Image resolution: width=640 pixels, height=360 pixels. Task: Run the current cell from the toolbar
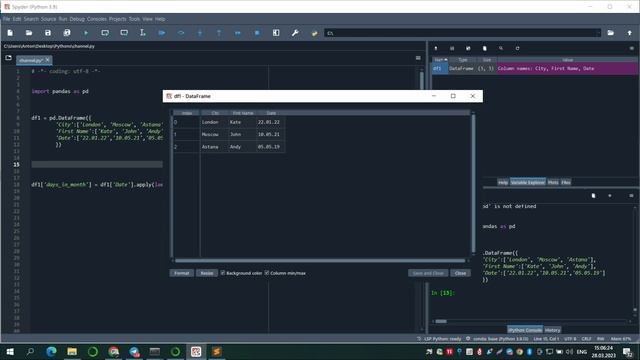[x=105, y=33]
